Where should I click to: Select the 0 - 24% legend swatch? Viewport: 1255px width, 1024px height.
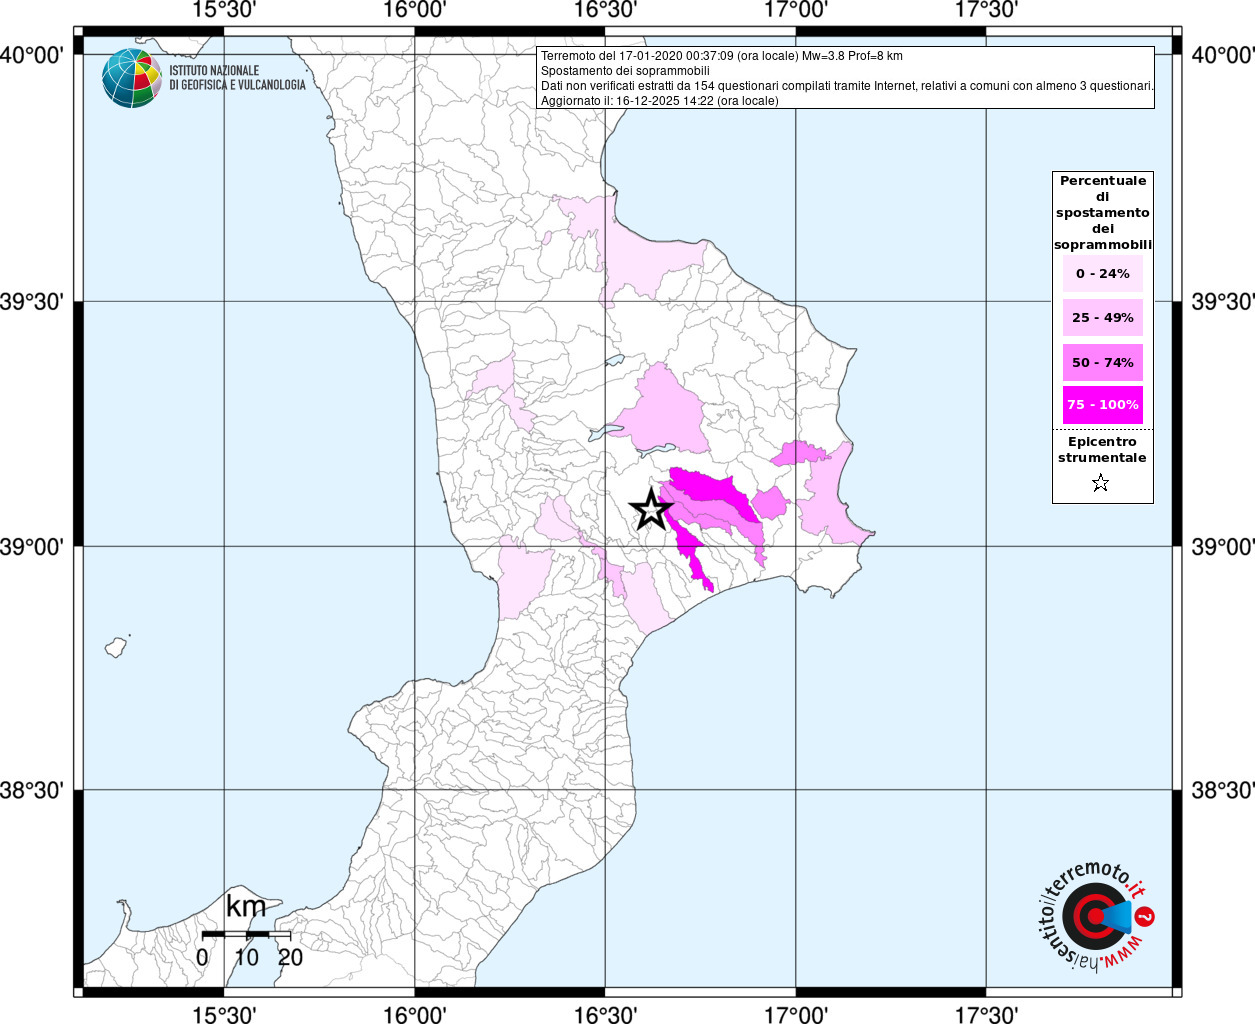pyautogui.click(x=1103, y=274)
